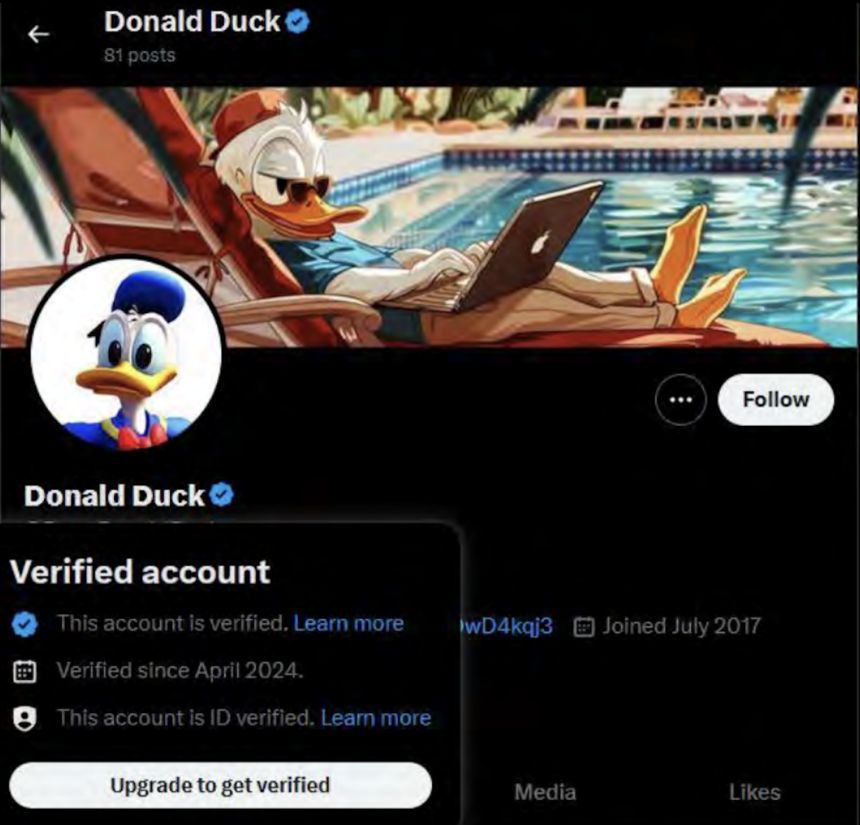Click the ID verification person icon in the popup
This screenshot has width=860, height=825.
[x=26, y=716]
